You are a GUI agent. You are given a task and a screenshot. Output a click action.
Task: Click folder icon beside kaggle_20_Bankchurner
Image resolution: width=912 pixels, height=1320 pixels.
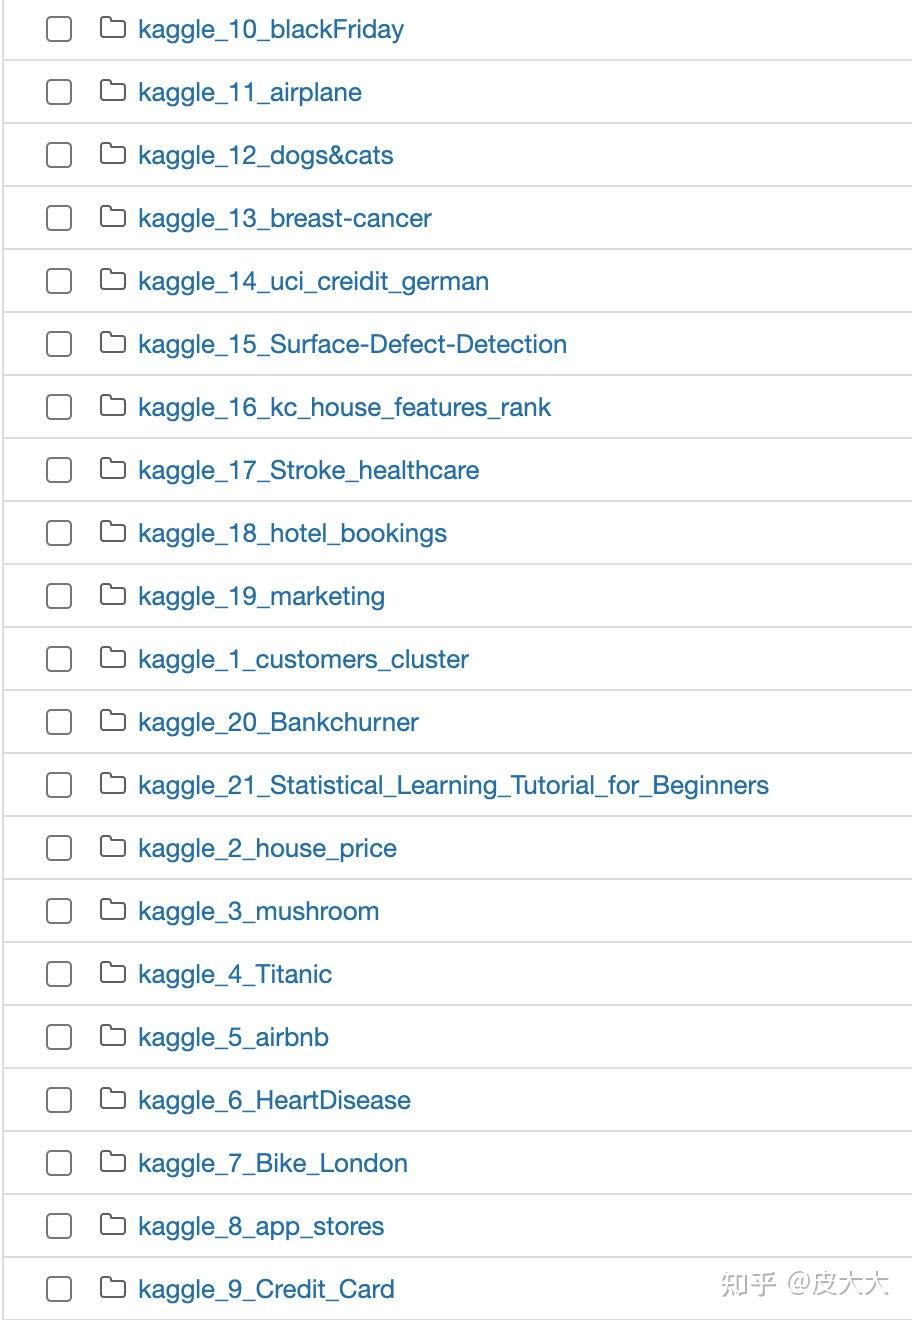coord(113,721)
